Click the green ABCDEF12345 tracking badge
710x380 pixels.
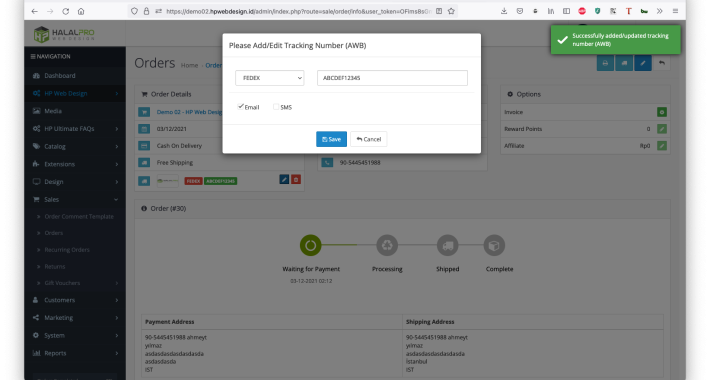click(221, 181)
